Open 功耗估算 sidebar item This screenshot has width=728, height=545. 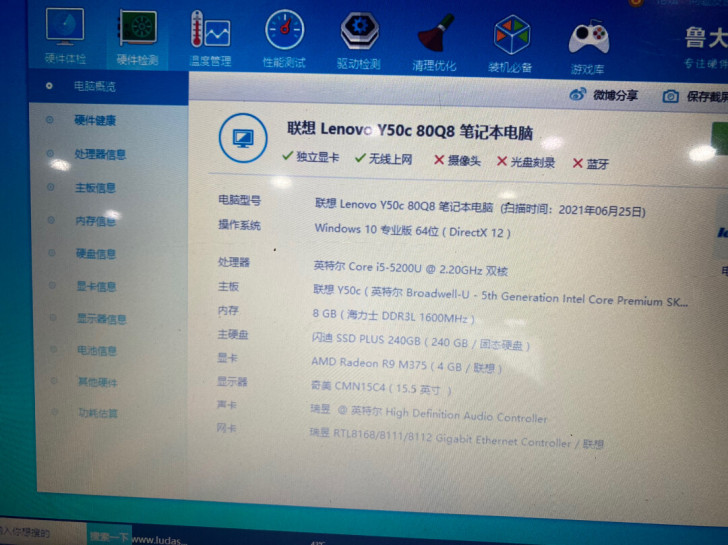98,413
